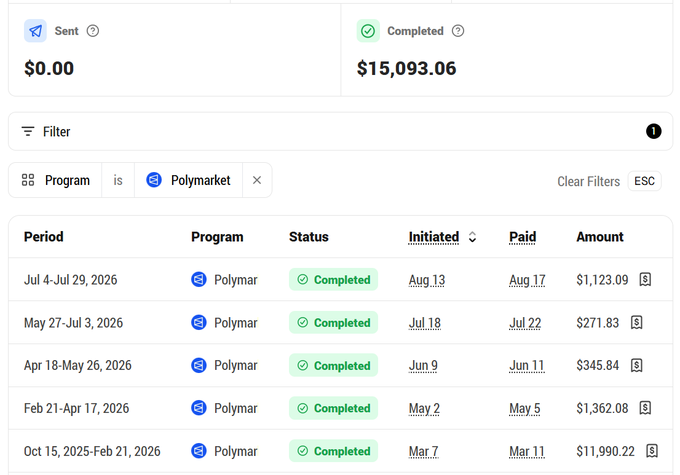Click the Mar 11 paid date
This screenshot has width=680, height=475.
(x=527, y=452)
